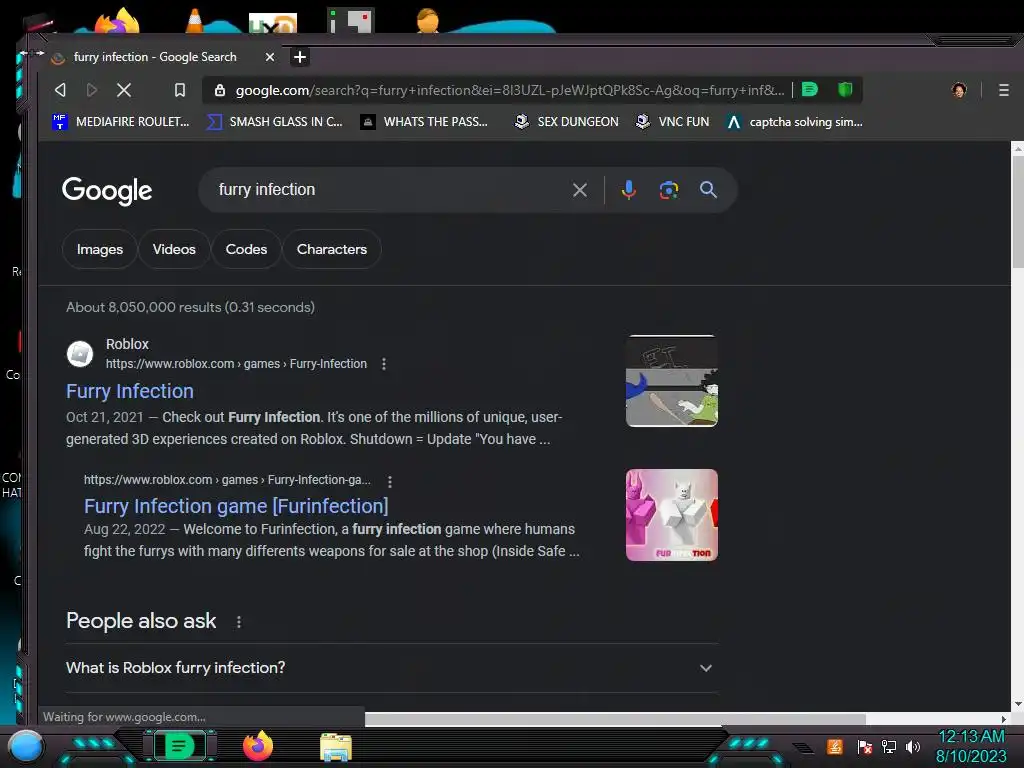Click the pink Furinfection thumbnail
The image size is (1024, 768).
pos(671,515)
